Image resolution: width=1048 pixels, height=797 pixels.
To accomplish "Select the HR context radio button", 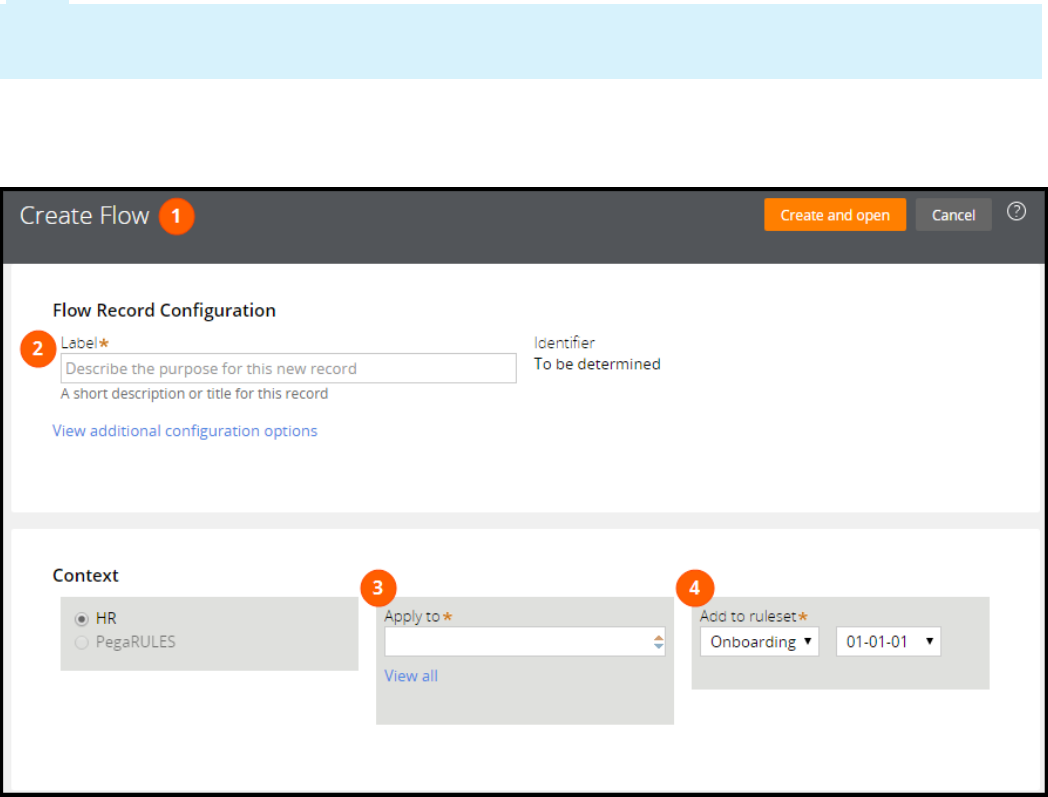I will (82, 618).
